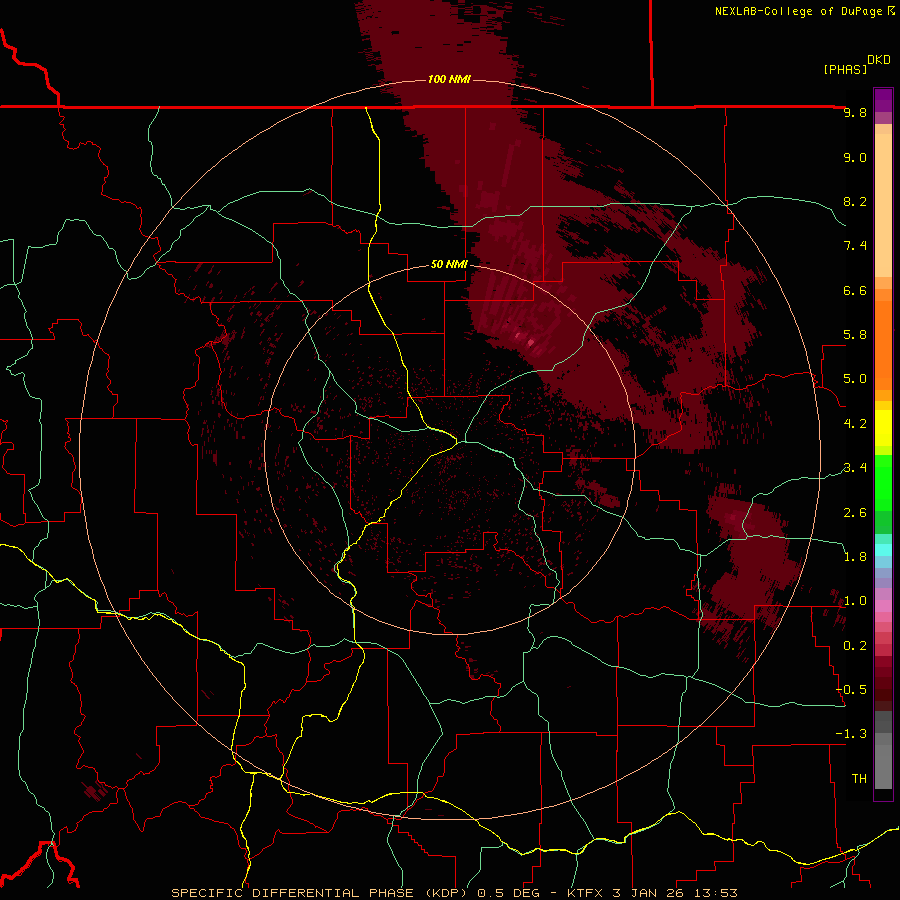Screen dimensions: 900x900
Task: Click the 9.8 value on the legend
Action: (x=855, y=112)
